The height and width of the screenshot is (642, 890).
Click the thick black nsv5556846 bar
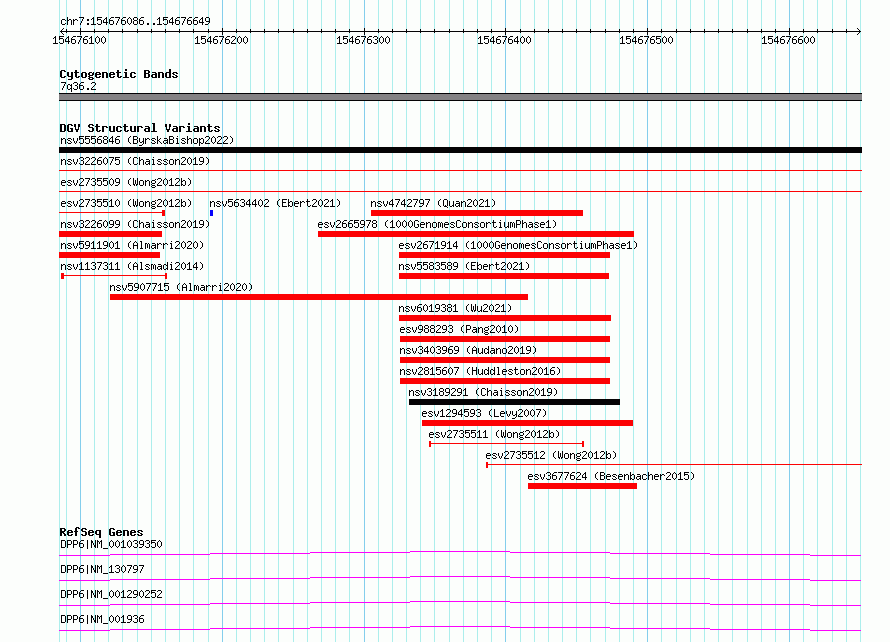coord(460,150)
